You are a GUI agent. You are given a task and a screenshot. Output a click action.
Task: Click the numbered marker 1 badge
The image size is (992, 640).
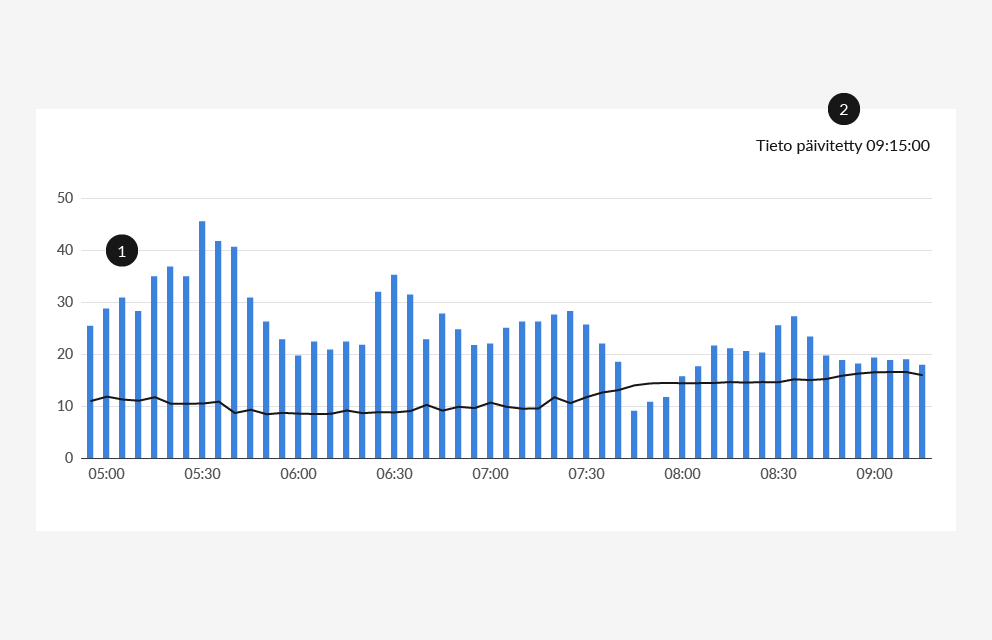click(x=122, y=251)
